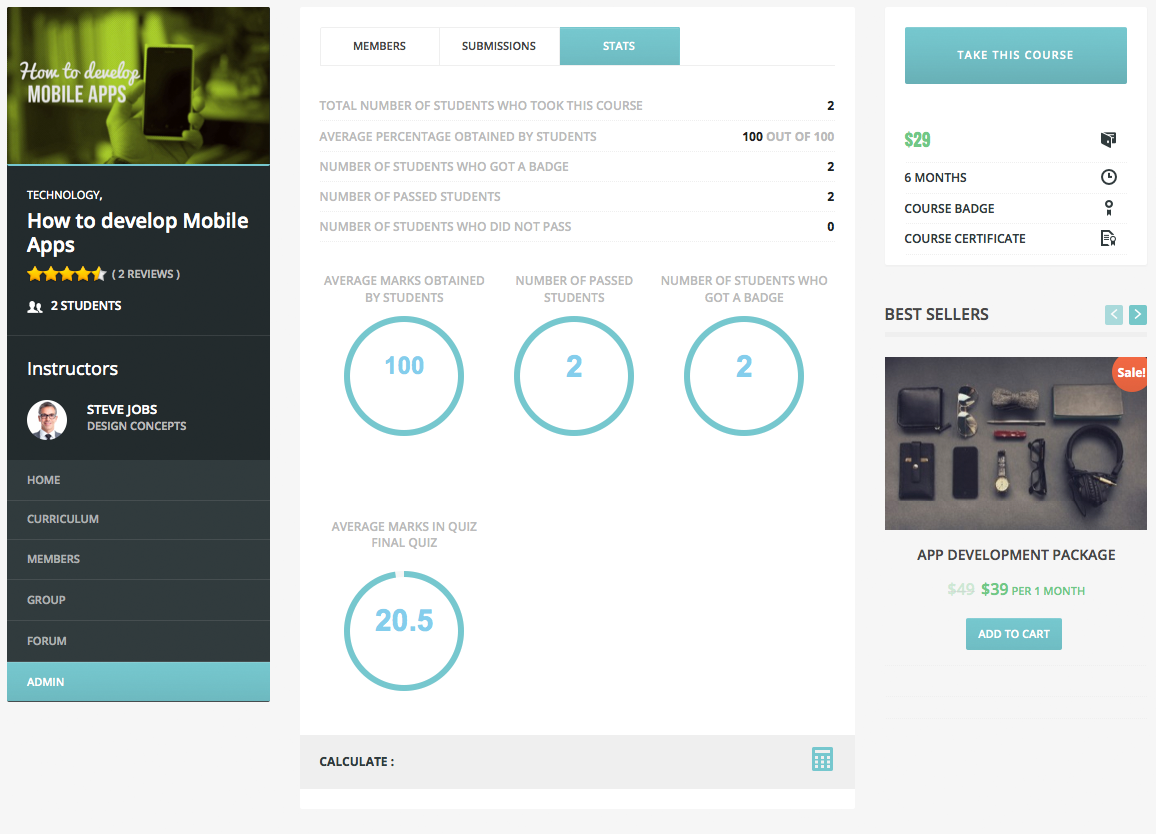Select the Stats tab
Viewport: 1156px width, 834px height.
(619, 46)
